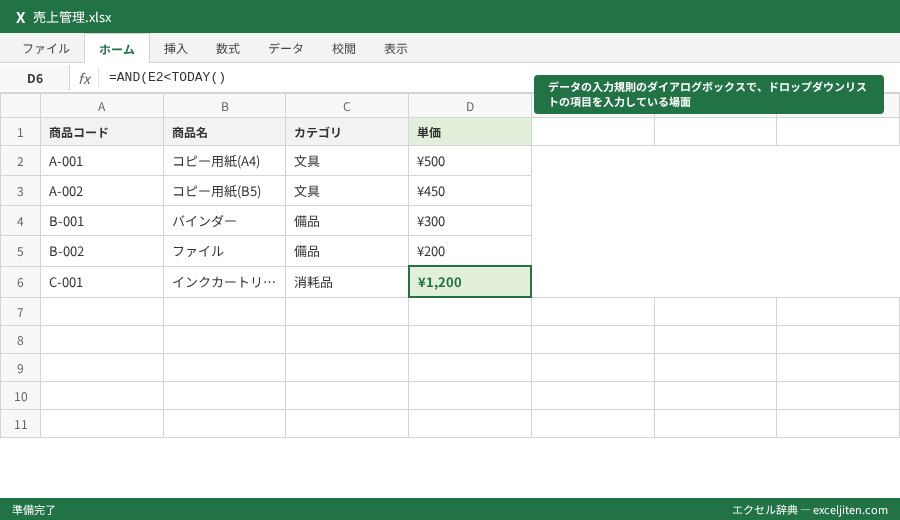Viewport: 900px width, 520px height.
Task: Click the name box showing D6
Action: [x=35, y=78]
